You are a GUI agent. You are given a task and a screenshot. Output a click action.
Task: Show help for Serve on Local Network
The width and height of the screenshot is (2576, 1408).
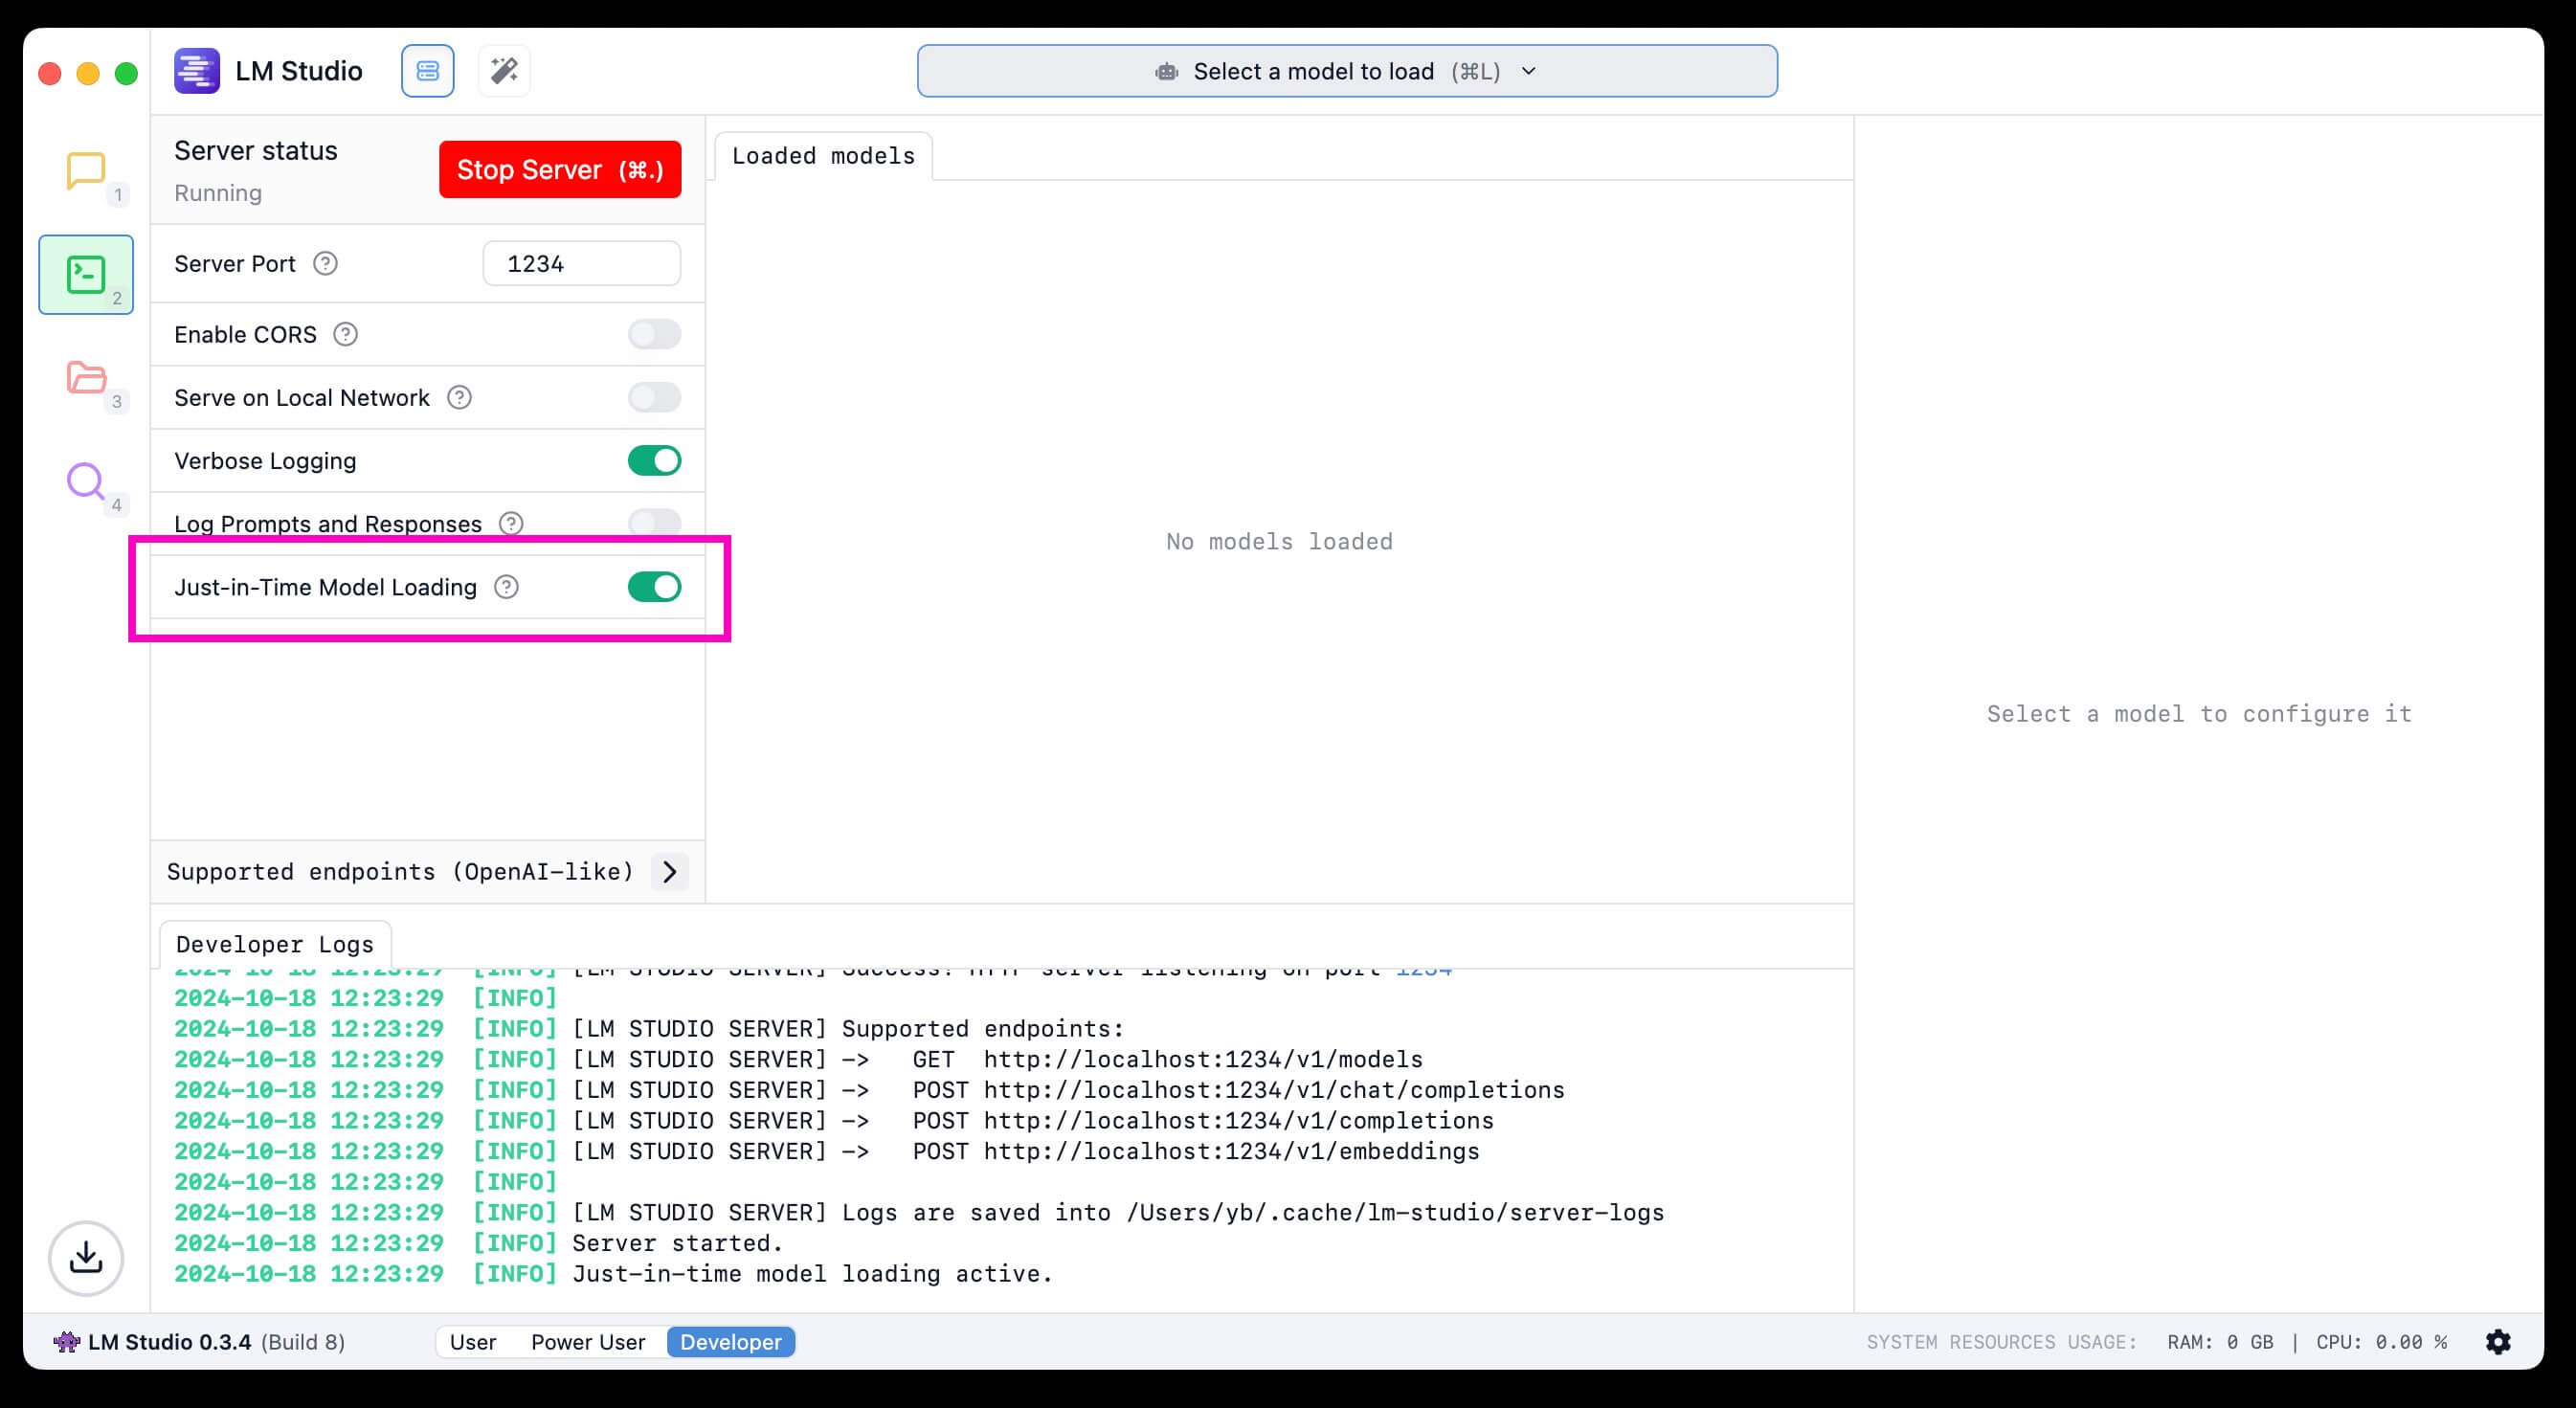459,397
